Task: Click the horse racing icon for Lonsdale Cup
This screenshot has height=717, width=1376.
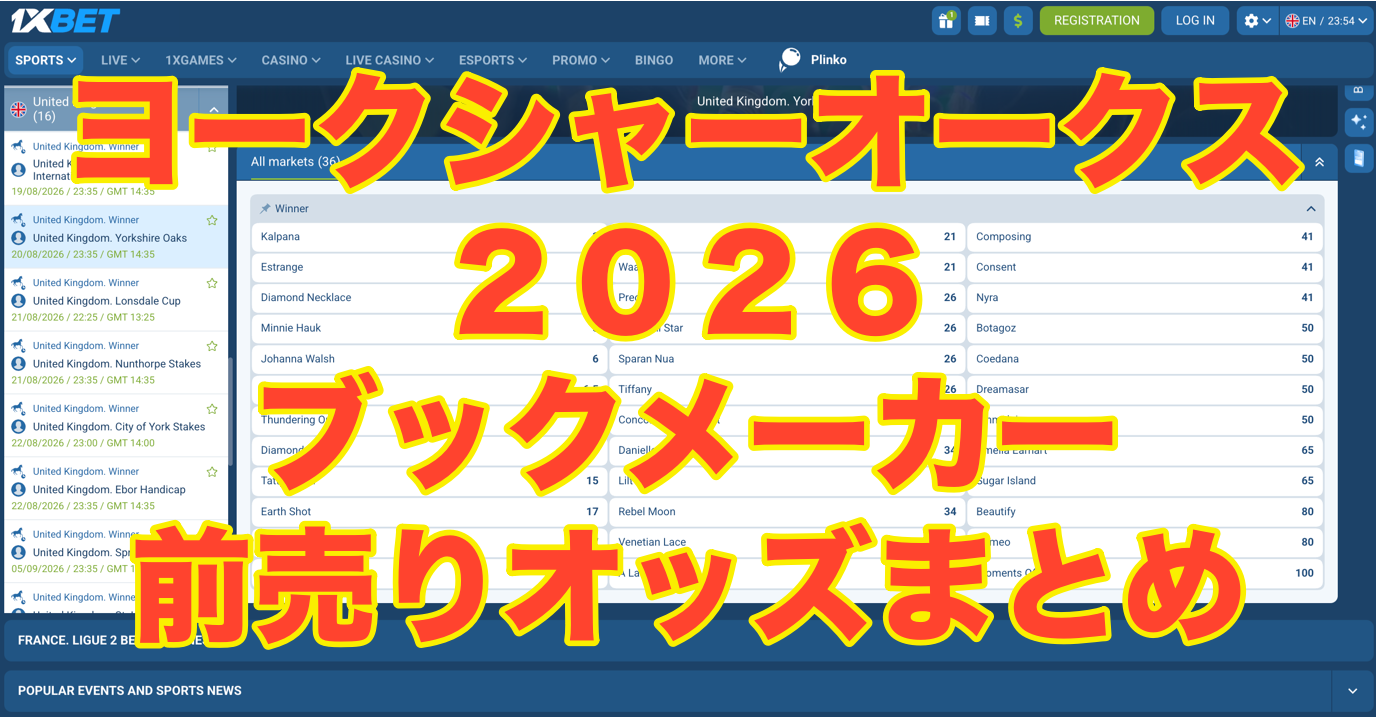Action: [18, 283]
